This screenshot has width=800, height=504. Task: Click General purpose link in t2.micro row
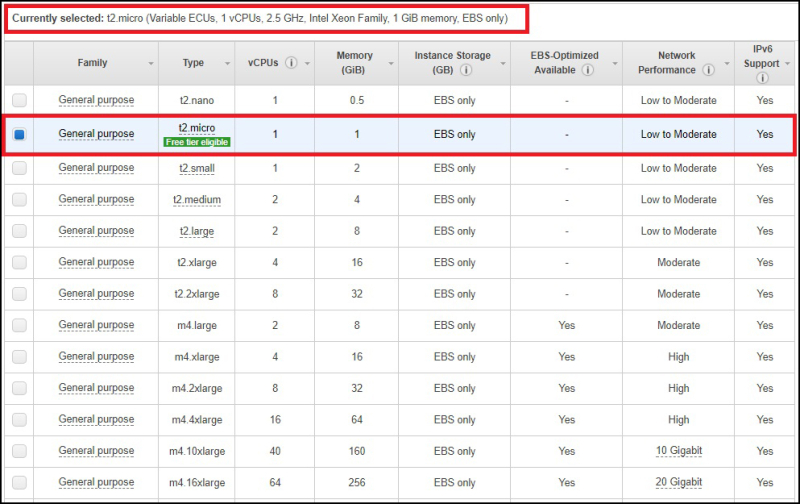96,134
